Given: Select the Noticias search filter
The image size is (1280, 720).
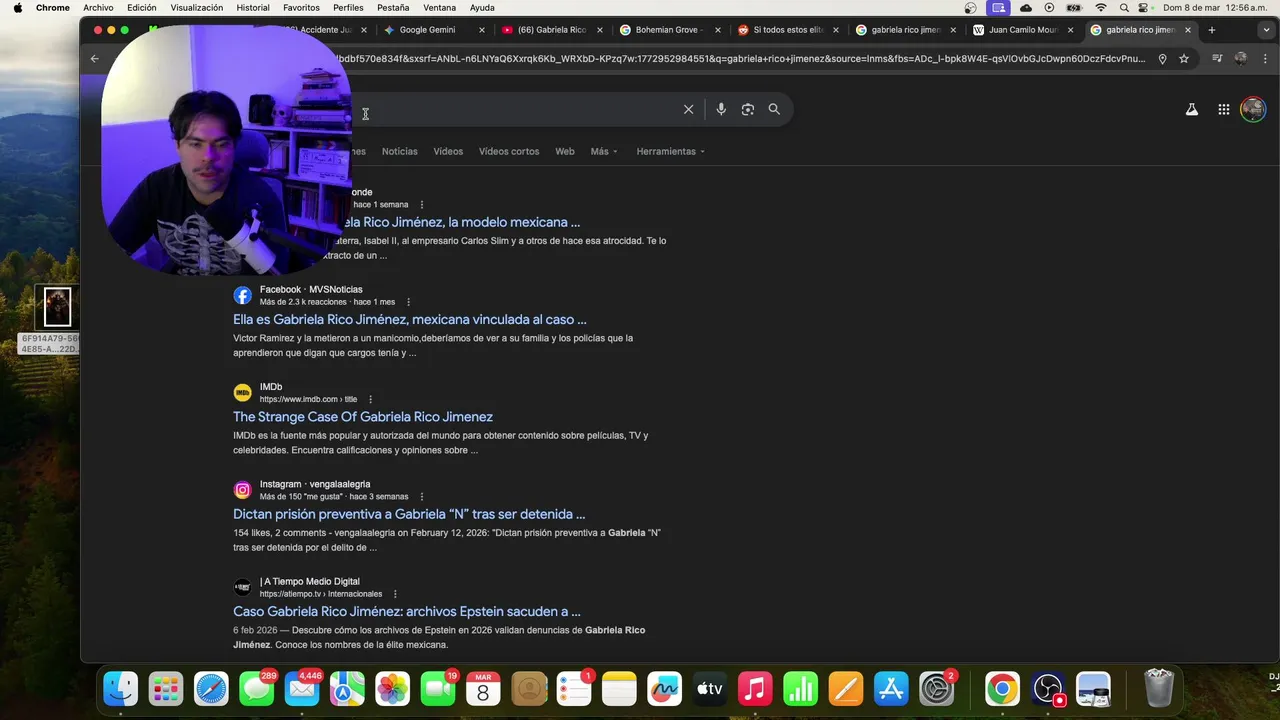Looking at the screenshot, I should pyautogui.click(x=399, y=152).
